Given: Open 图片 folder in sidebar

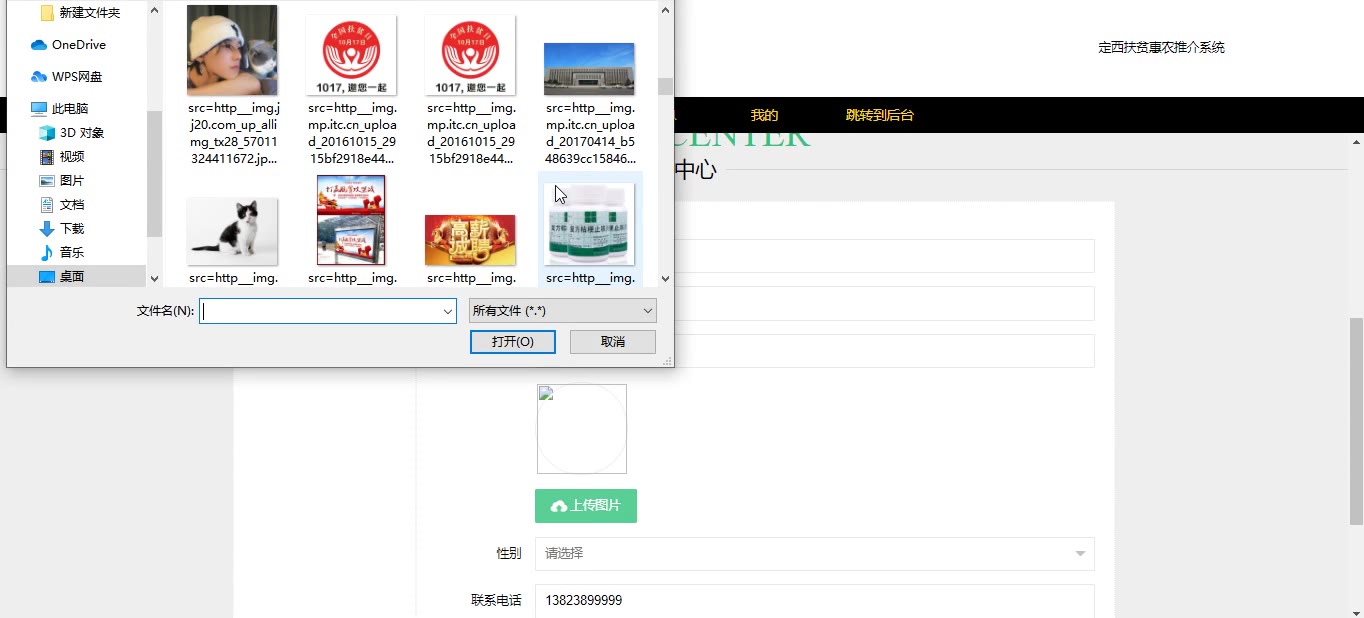Looking at the screenshot, I should pos(72,181).
